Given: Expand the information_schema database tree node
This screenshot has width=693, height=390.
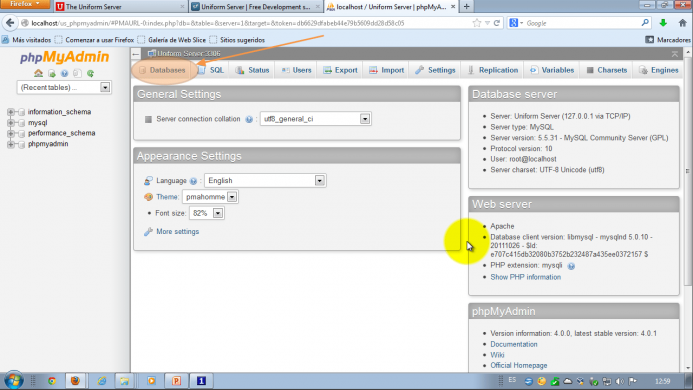Looking at the screenshot, I should pos(11,112).
